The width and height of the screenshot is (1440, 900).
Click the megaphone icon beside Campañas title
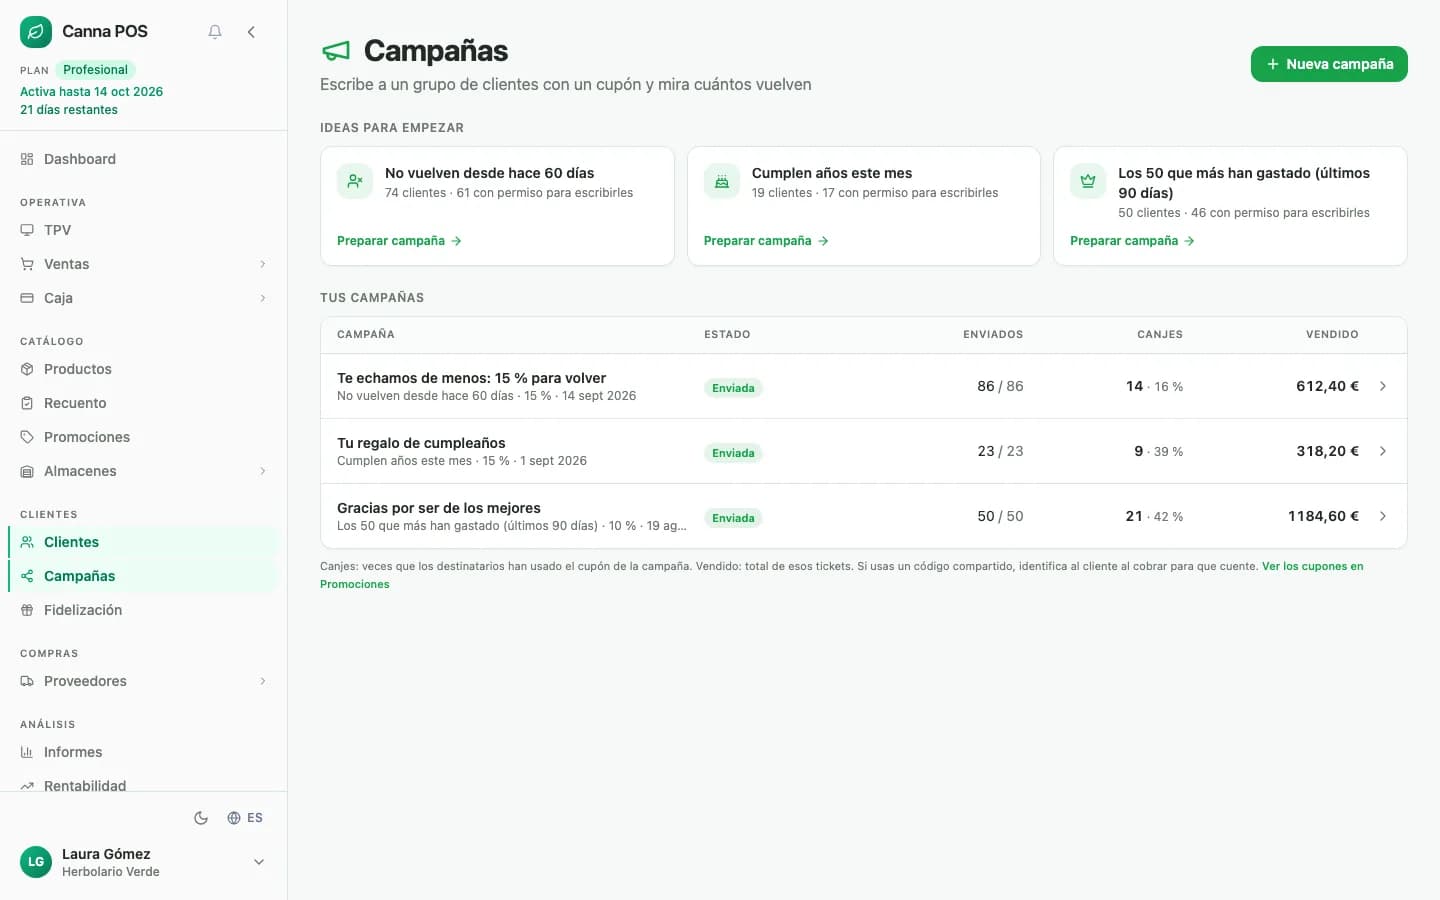coord(336,51)
